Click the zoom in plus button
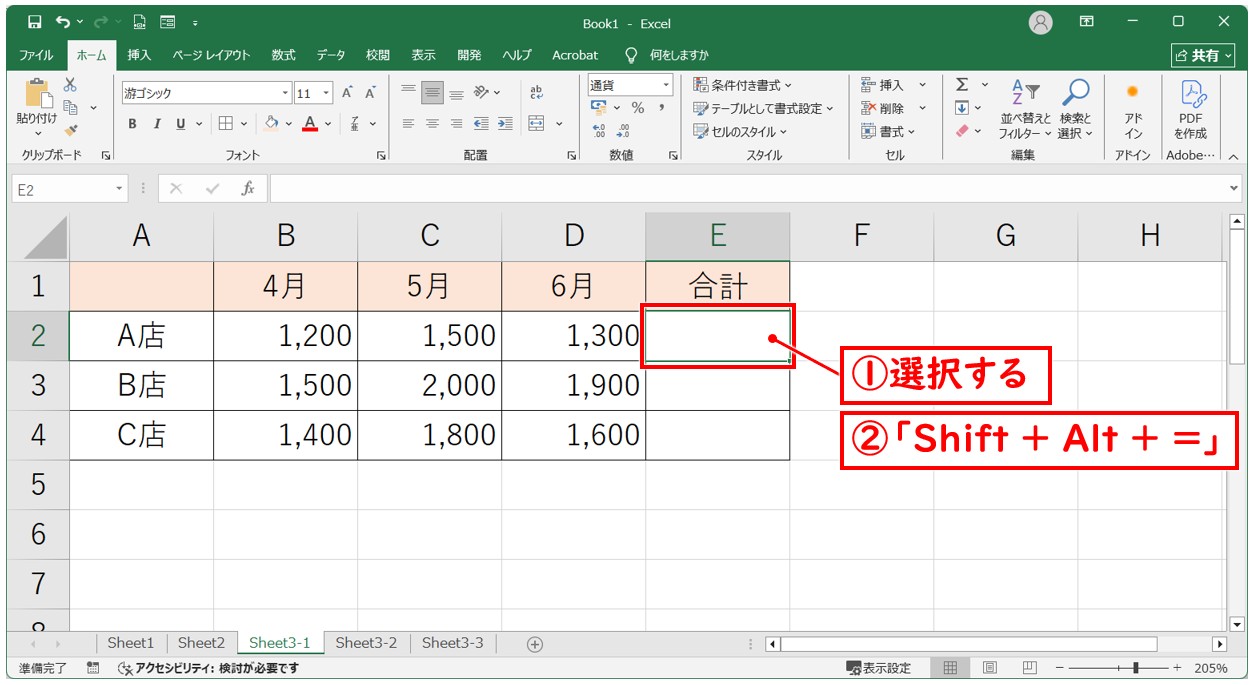The width and height of the screenshot is (1254, 685). pos(1177,668)
